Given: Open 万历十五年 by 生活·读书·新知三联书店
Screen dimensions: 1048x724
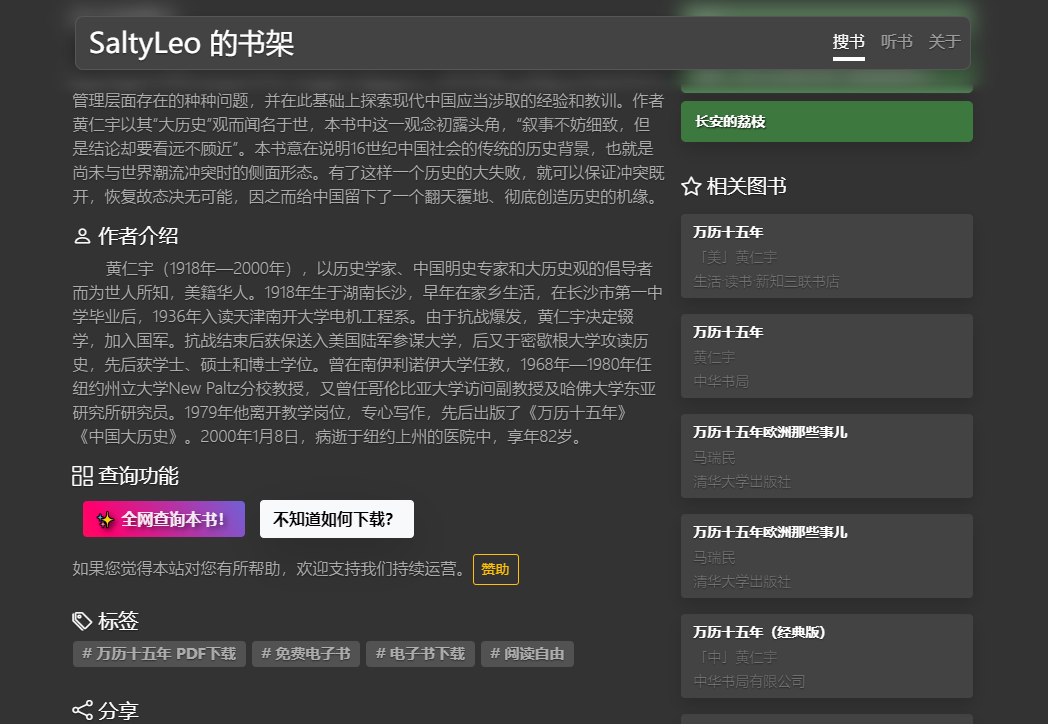Looking at the screenshot, I should coord(826,256).
